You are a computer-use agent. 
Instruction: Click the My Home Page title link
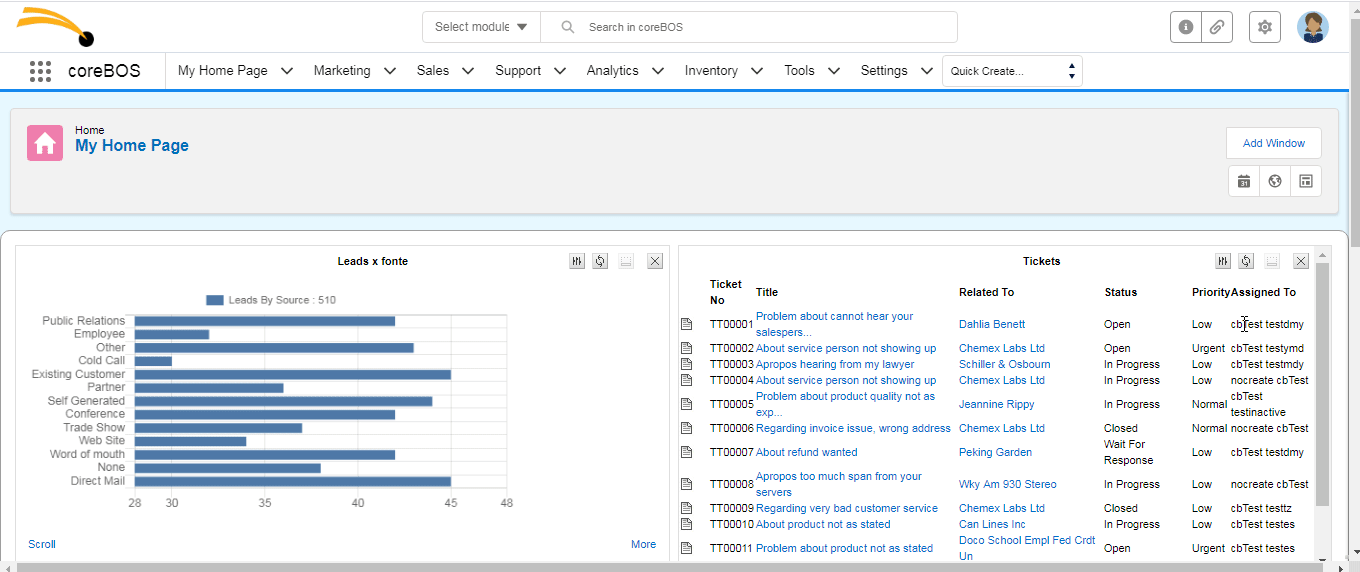(132, 146)
